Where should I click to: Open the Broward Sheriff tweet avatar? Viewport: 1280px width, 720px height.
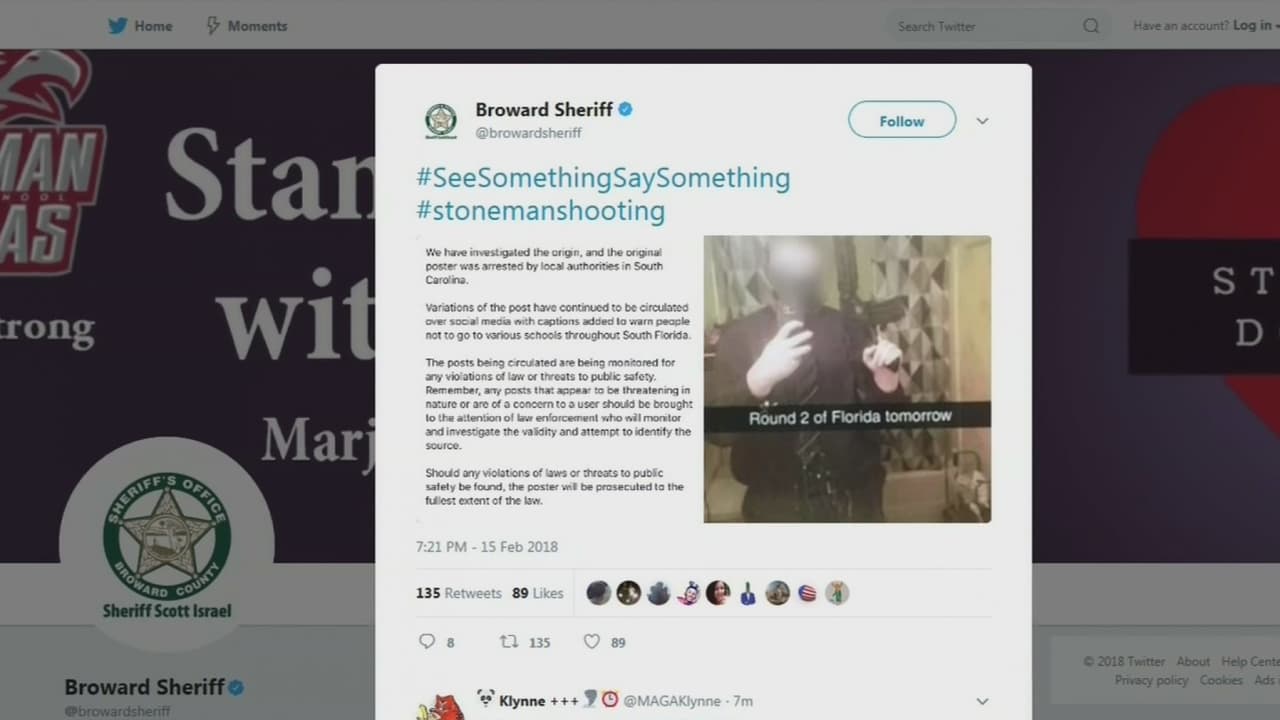coord(440,121)
